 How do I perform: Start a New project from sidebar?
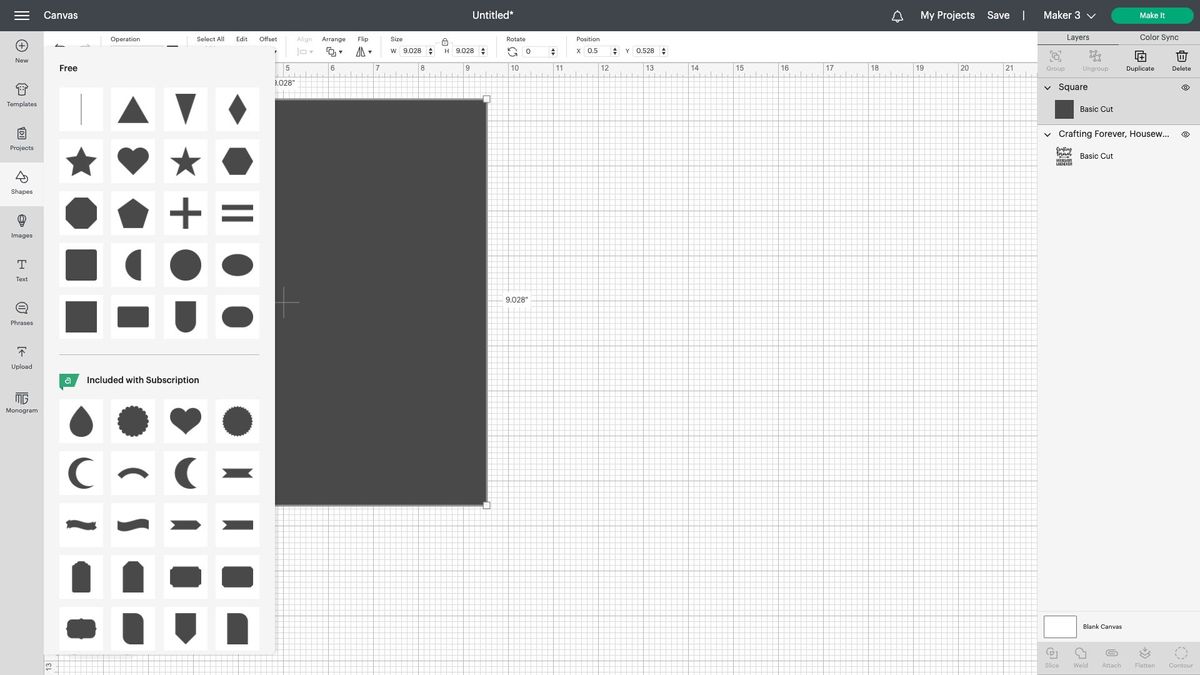pos(22,50)
